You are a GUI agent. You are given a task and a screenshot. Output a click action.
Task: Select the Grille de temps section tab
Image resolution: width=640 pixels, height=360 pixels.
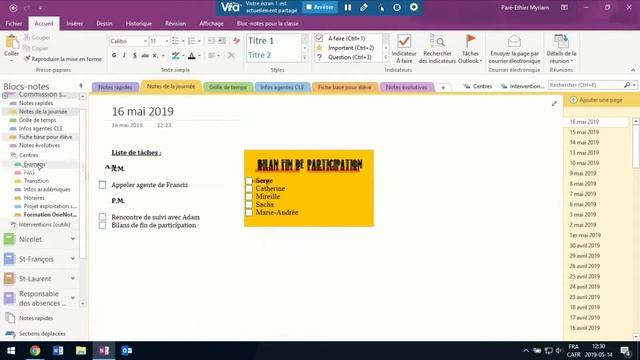[228, 87]
